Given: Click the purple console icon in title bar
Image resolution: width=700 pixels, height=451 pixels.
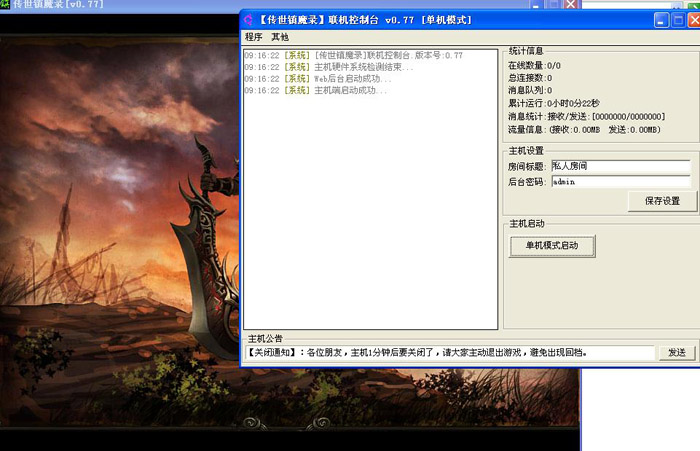Looking at the screenshot, I should tap(249, 20).
